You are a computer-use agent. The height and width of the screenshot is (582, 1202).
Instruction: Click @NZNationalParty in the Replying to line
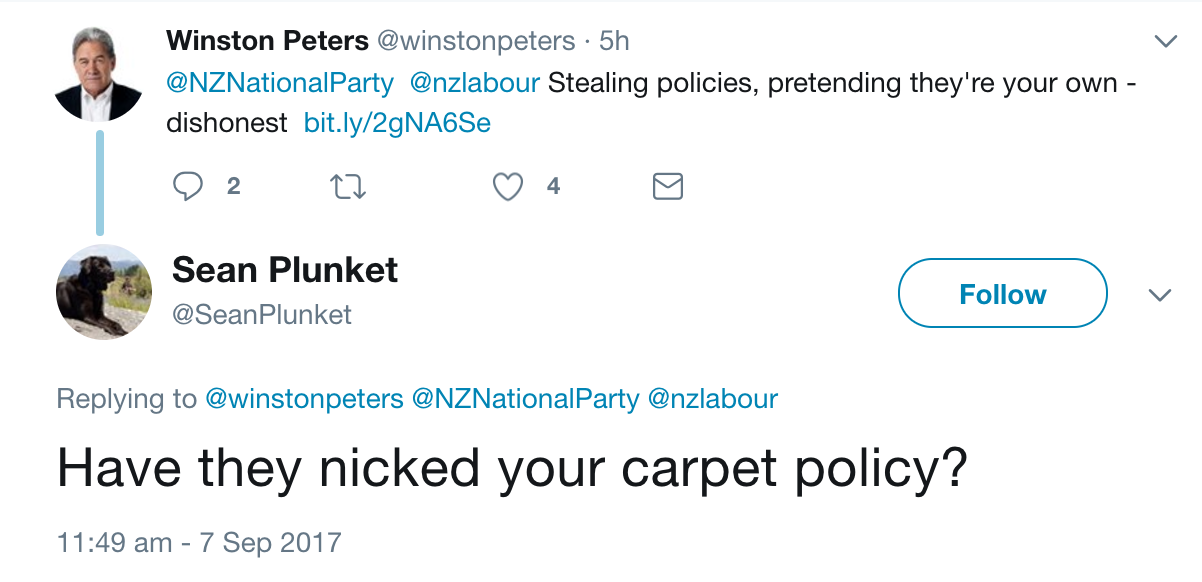(526, 399)
